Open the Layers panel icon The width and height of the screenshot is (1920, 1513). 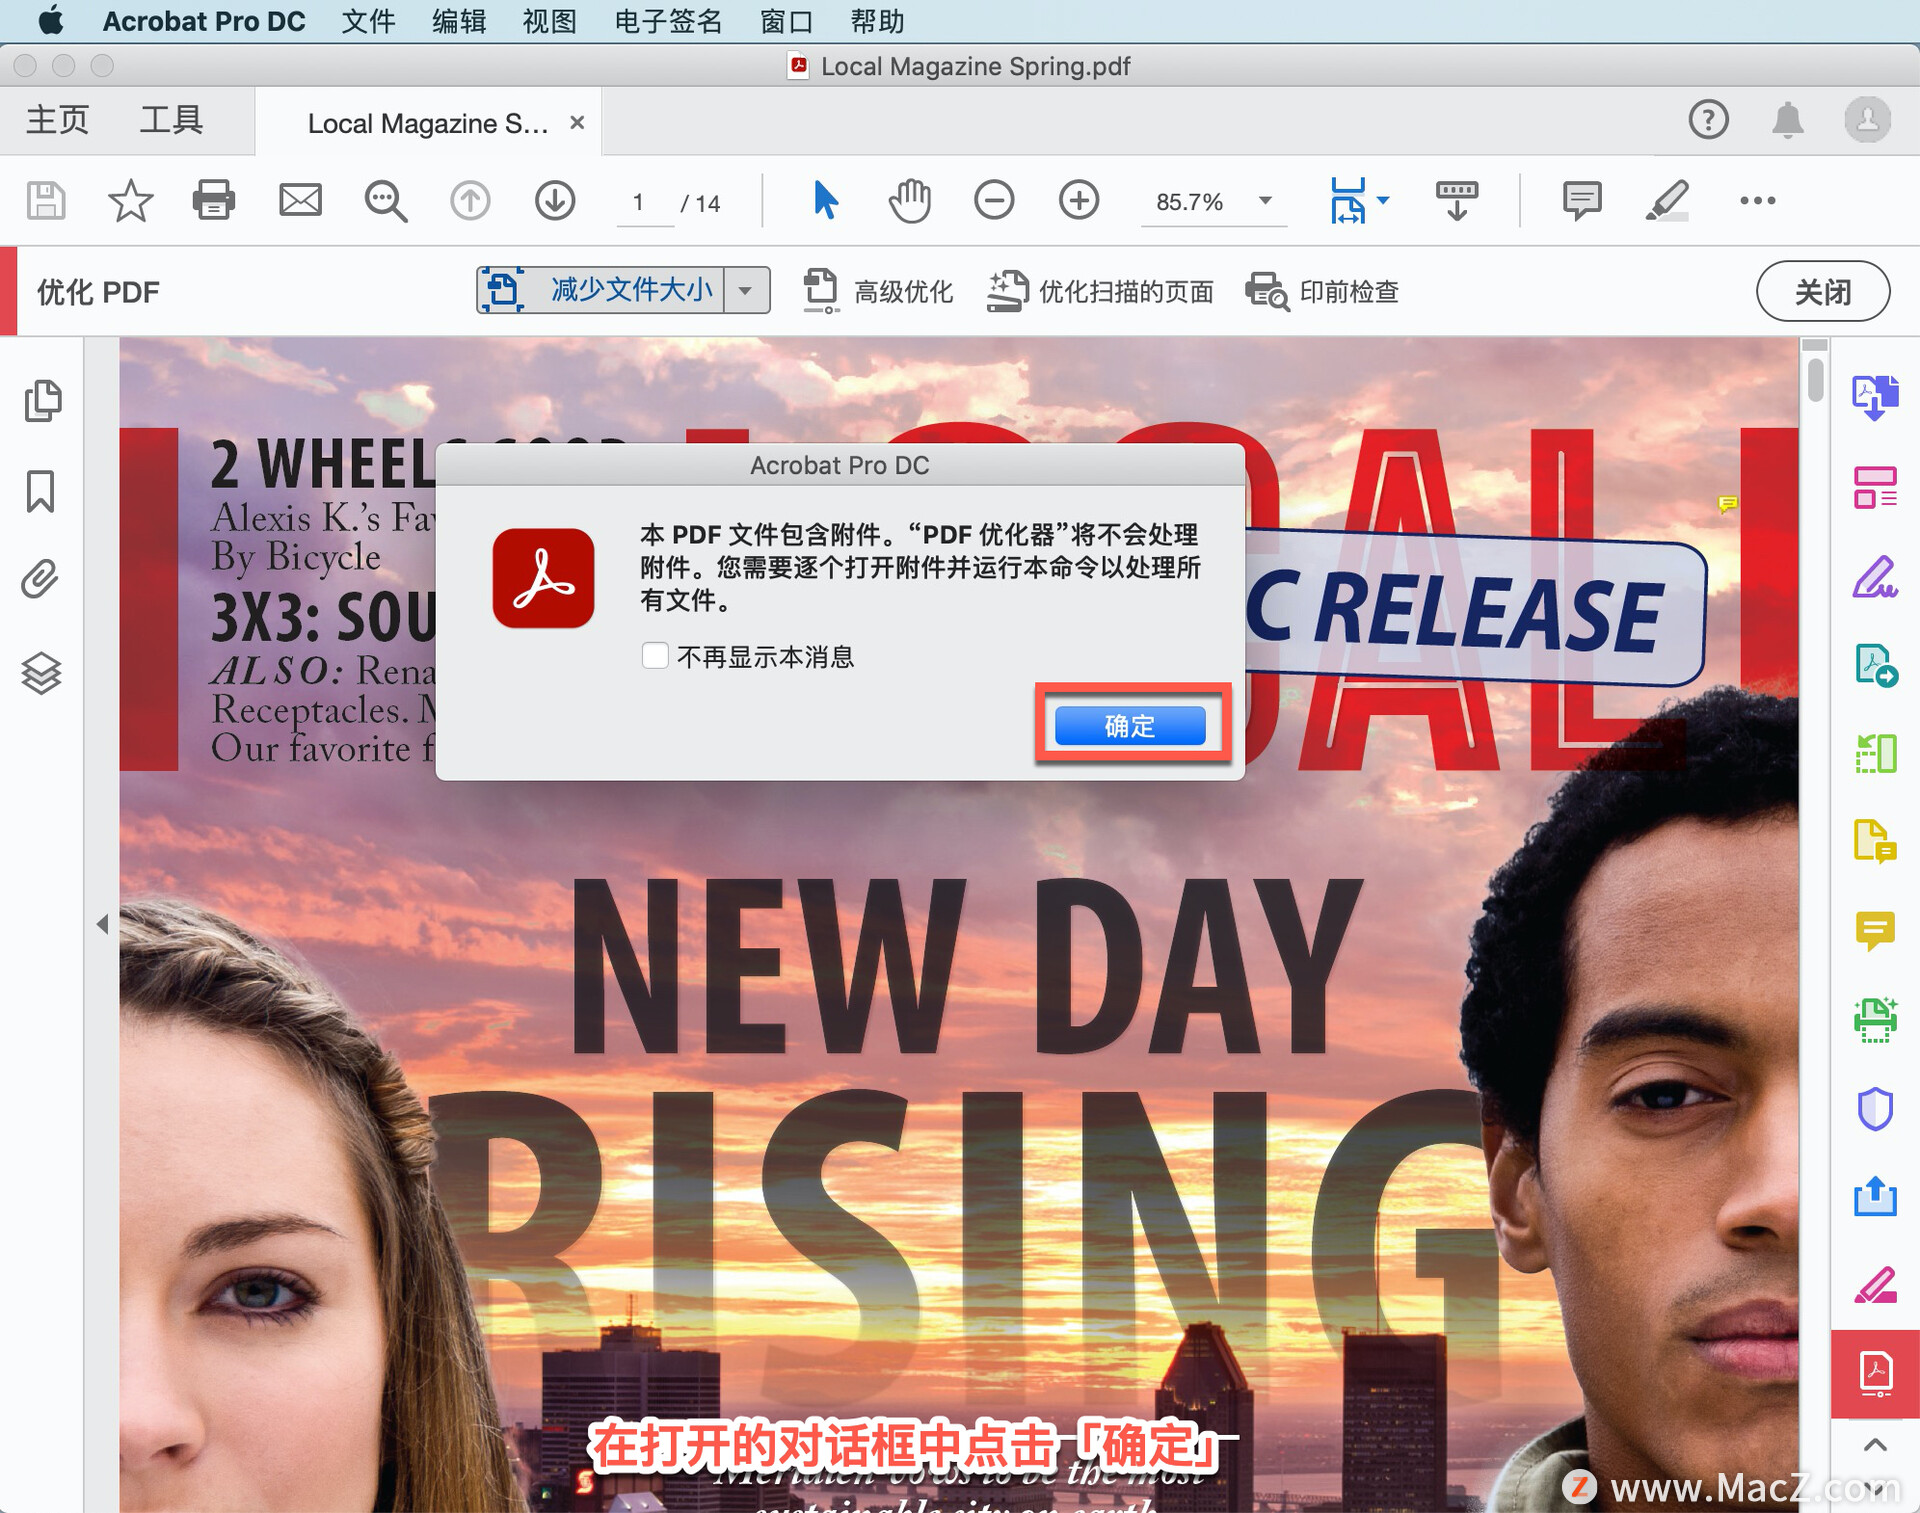(41, 672)
